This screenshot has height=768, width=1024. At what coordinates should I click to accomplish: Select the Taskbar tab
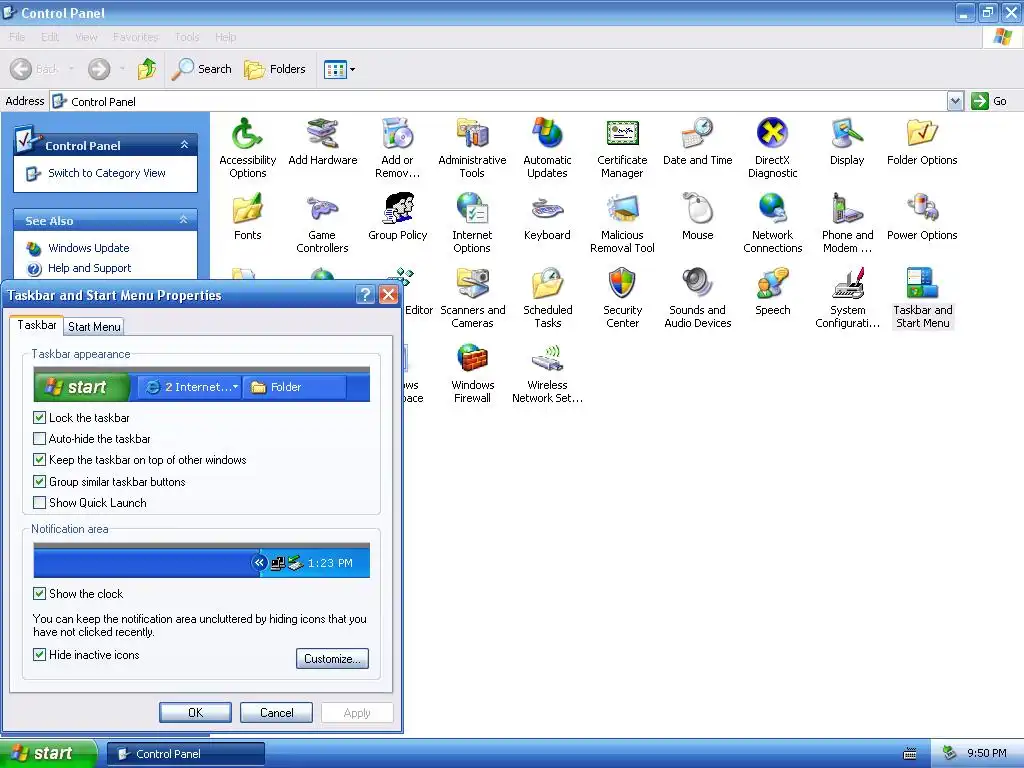point(37,325)
